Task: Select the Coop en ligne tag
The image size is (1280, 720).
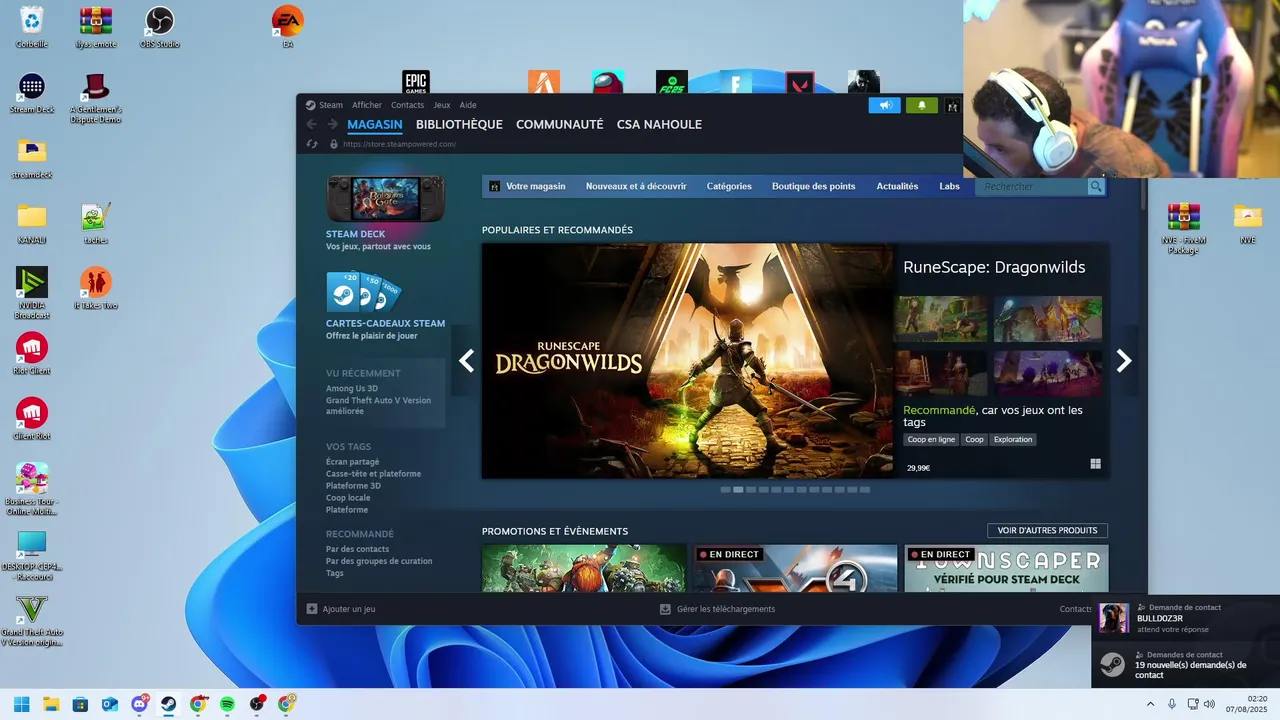Action: click(x=931, y=440)
